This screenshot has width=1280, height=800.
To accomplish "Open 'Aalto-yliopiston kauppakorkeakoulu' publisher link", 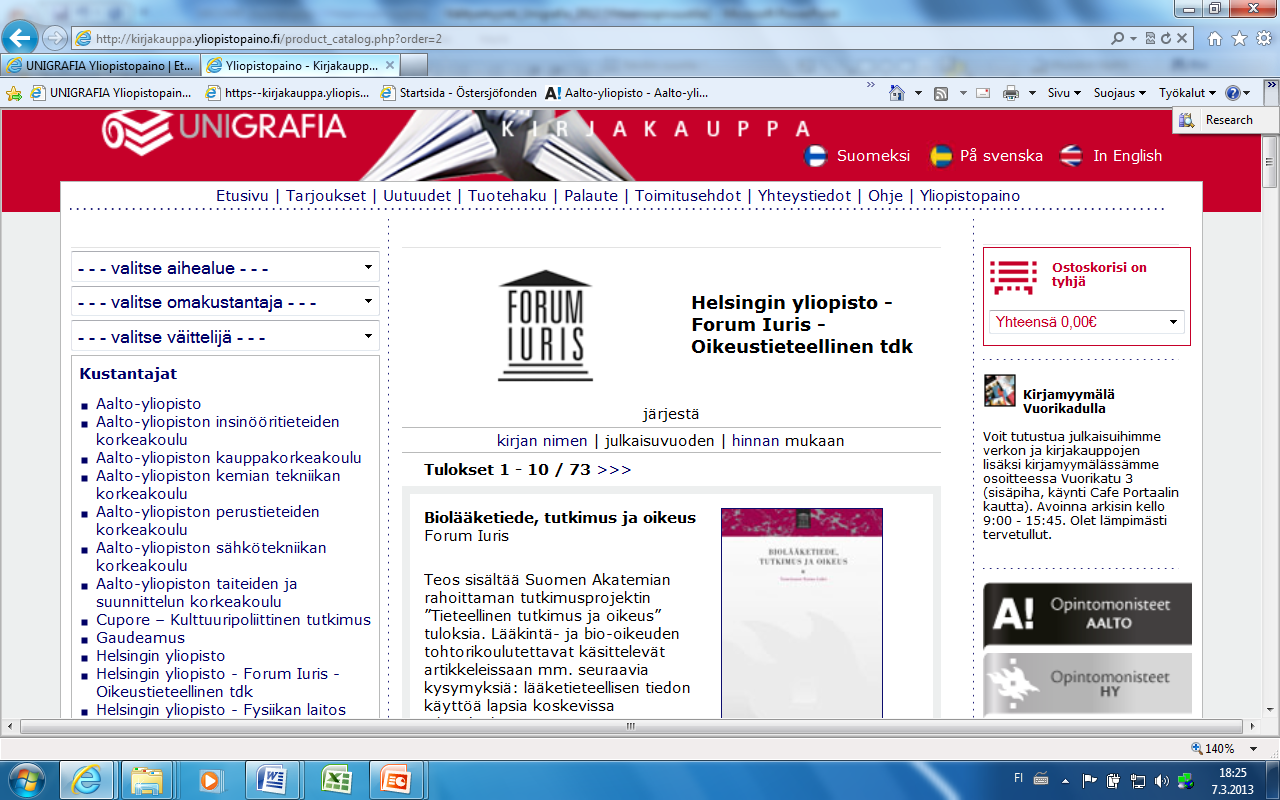I will (229, 458).
